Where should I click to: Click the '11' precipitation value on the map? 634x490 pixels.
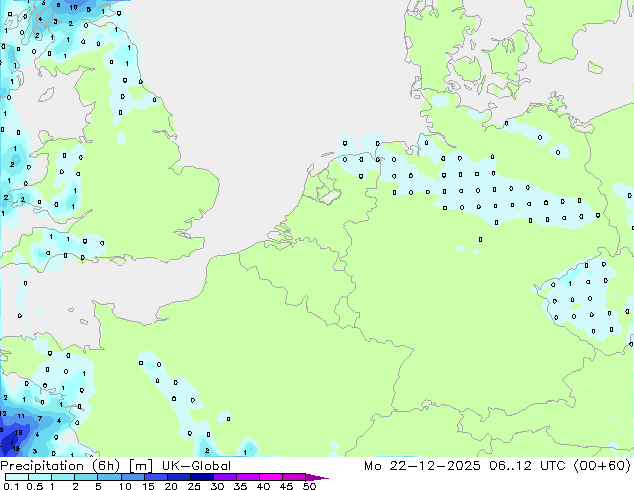(x=21, y=416)
